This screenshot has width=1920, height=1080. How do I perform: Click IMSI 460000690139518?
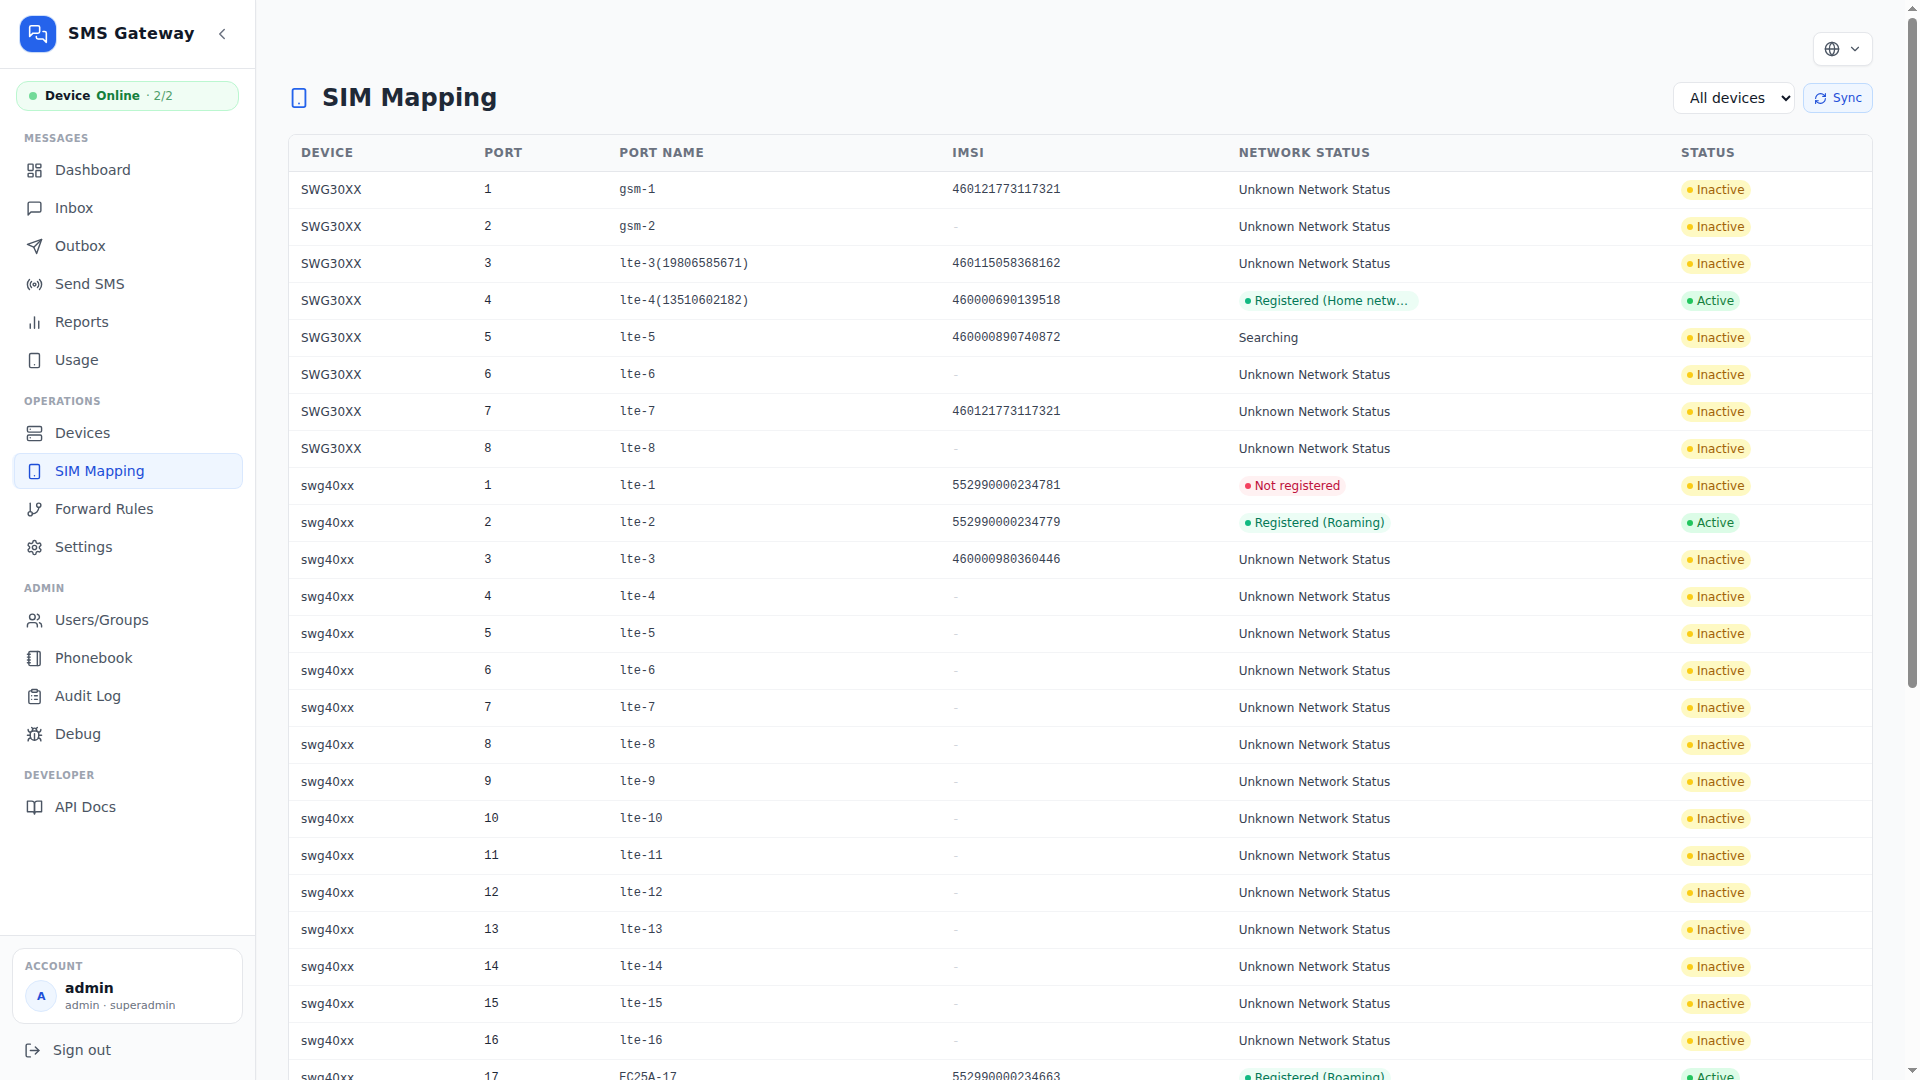(1006, 301)
